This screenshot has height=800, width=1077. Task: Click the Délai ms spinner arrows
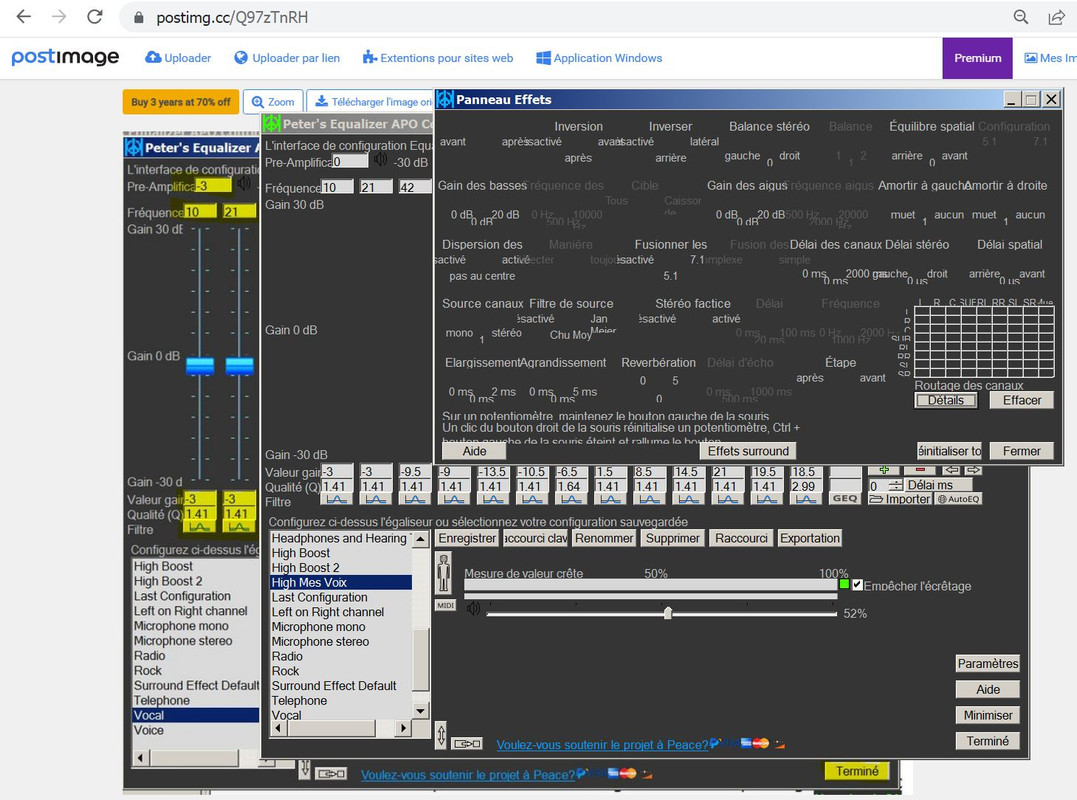(896, 485)
